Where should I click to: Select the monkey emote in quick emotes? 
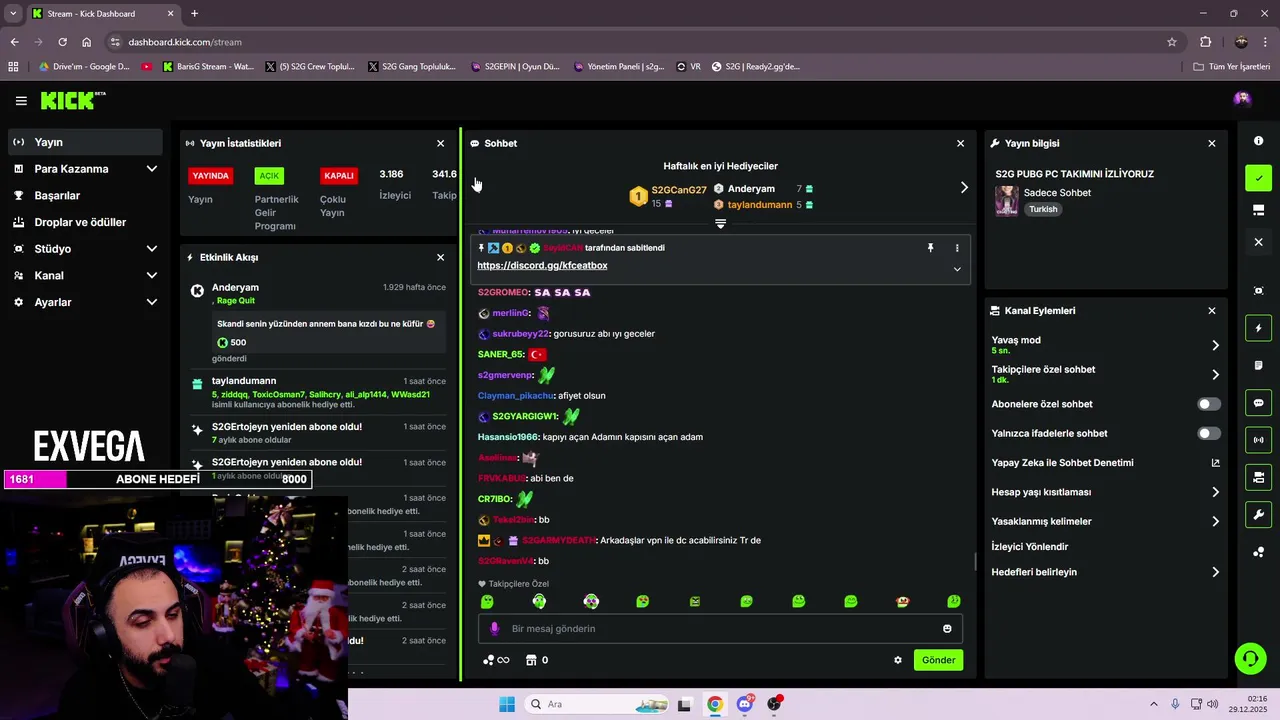click(x=902, y=601)
